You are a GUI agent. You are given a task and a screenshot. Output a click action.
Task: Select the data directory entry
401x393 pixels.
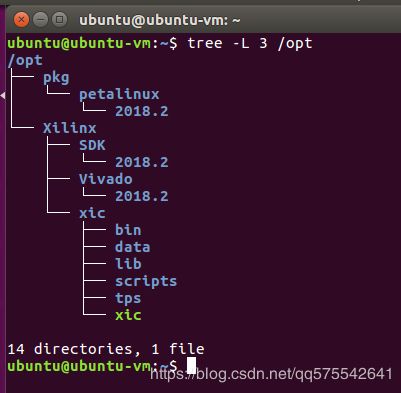133,247
